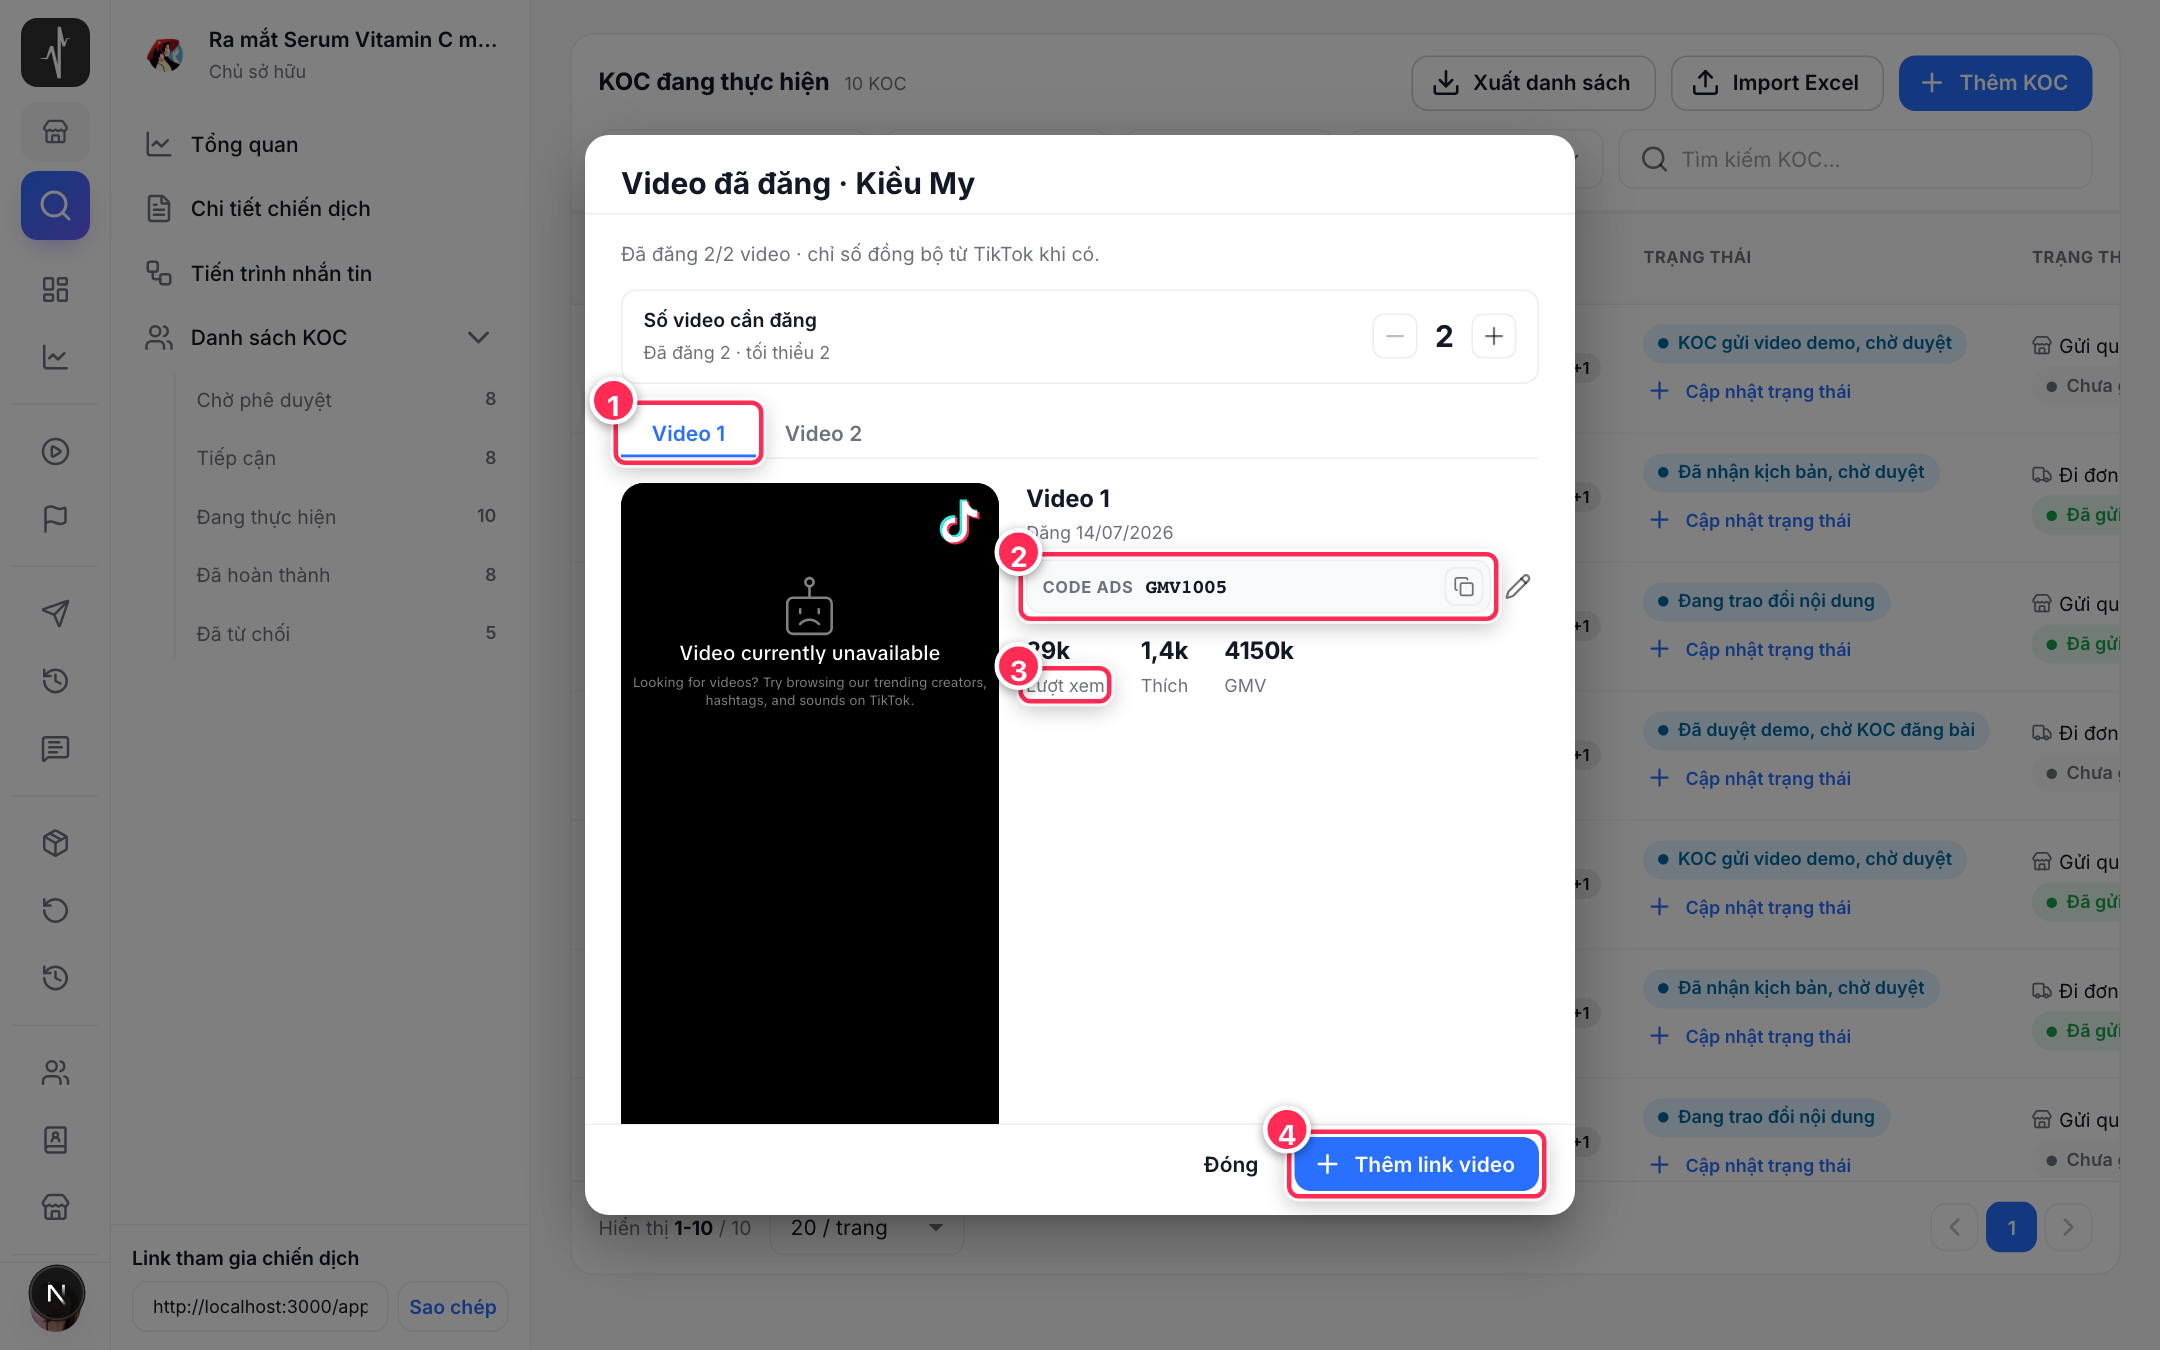Click the 4150k GMV value

(x=1259, y=651)
